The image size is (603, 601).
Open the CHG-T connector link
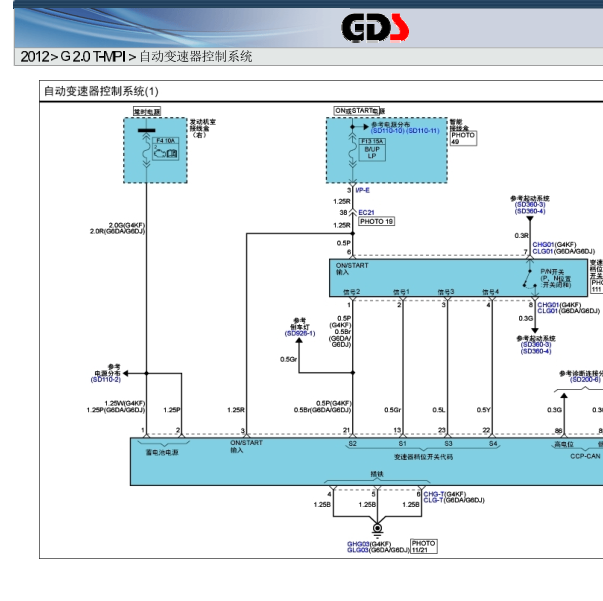434,494
